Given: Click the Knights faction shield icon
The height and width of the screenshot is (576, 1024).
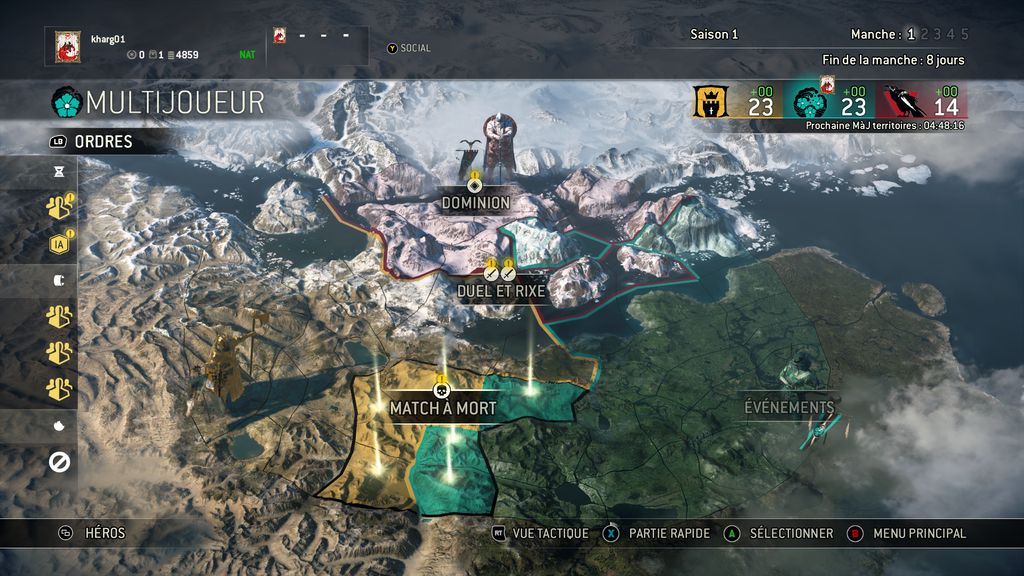Looking at the screenshot, I should [x=711, y=103].
